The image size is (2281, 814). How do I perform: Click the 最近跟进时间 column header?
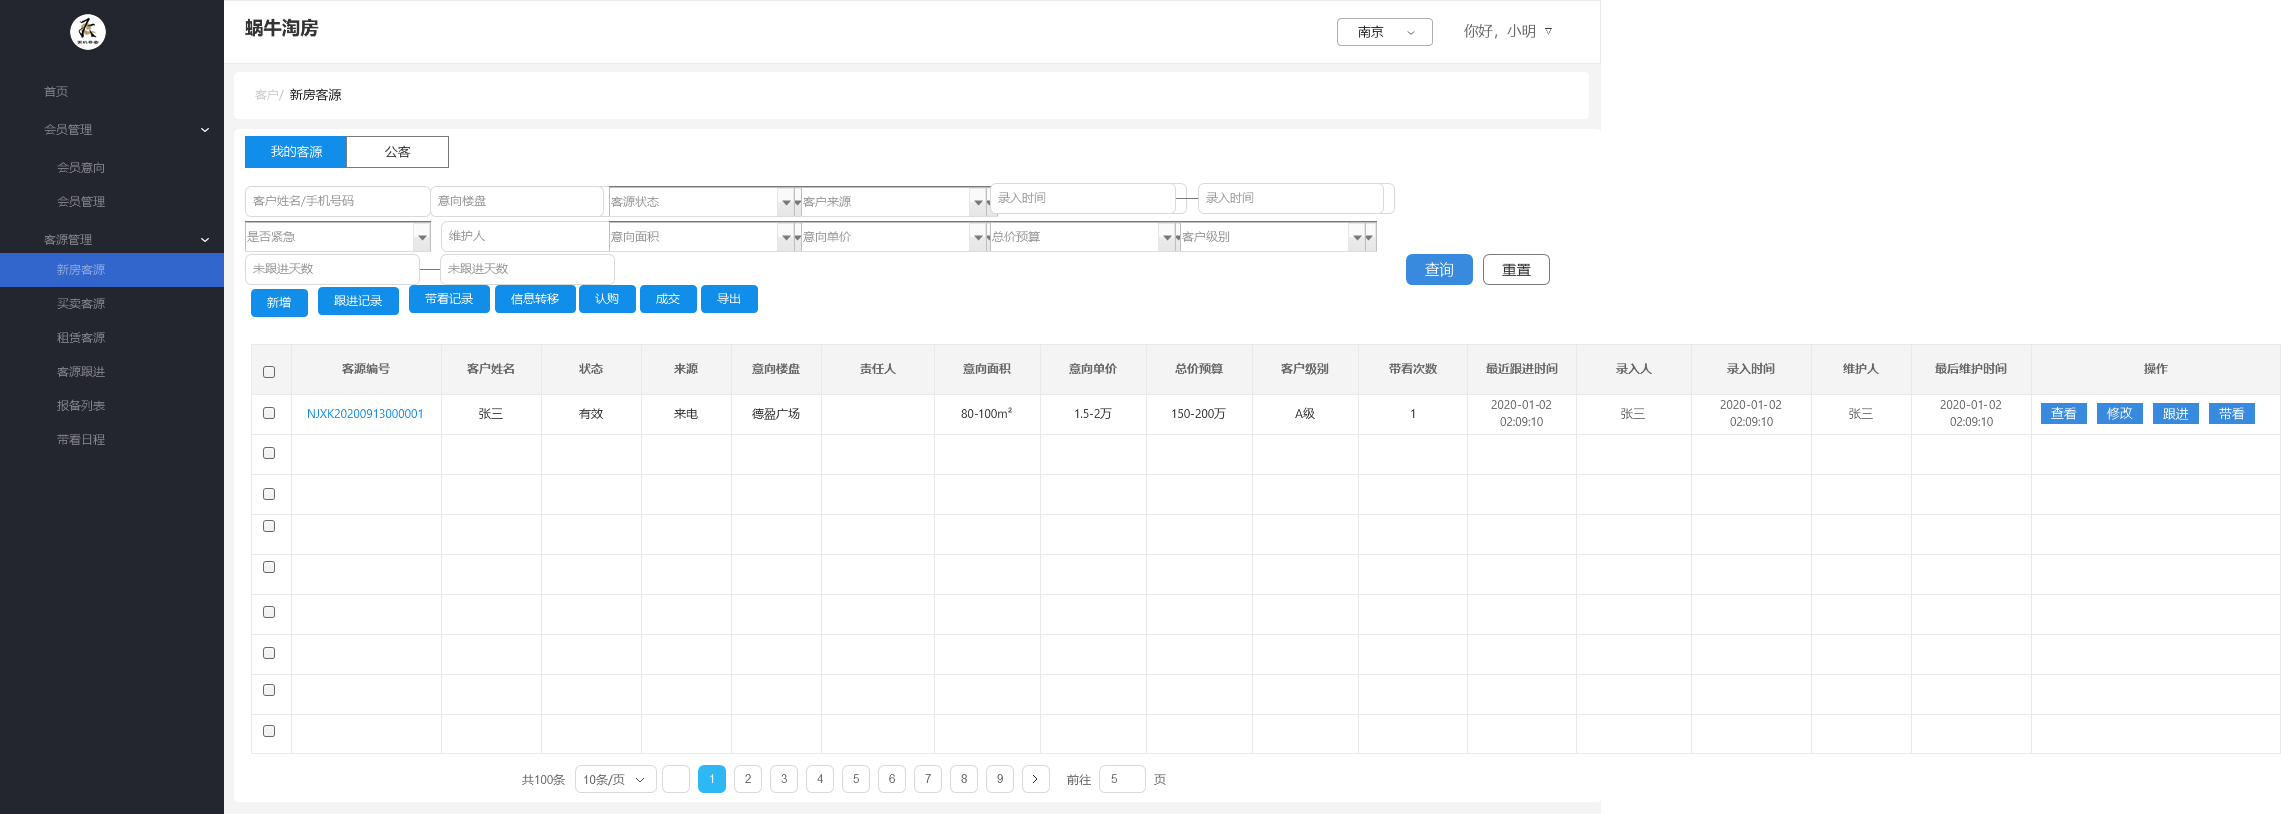(x=1521, y=369)
